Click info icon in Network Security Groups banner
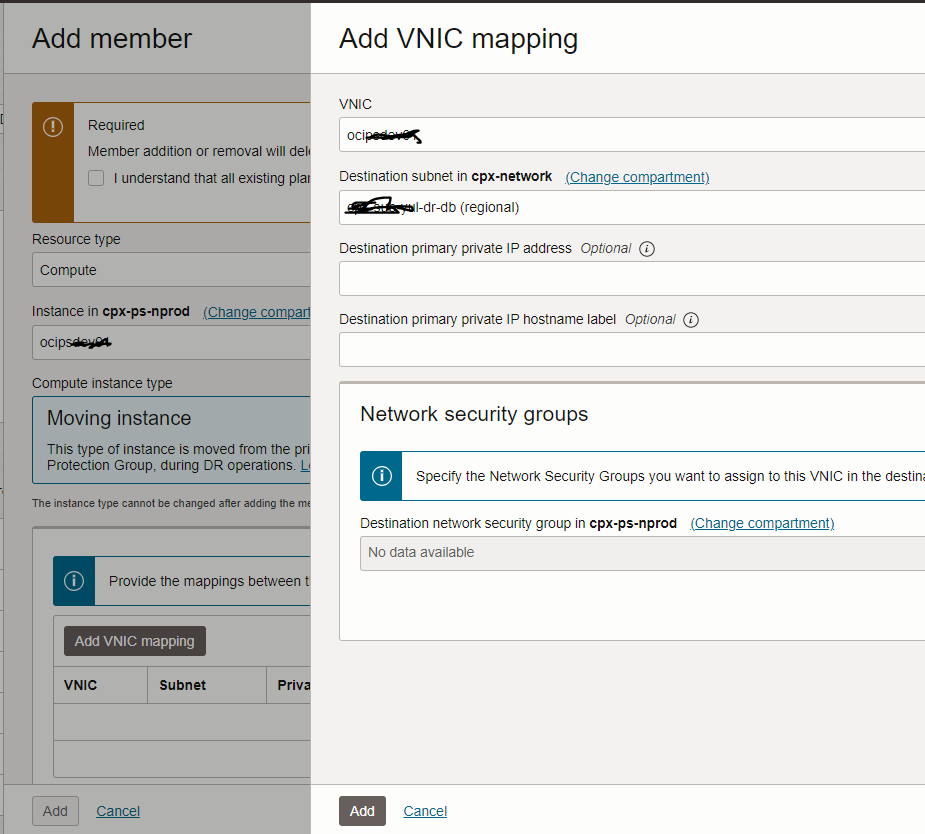The image size is (925, 834). [x=381, y=476]
